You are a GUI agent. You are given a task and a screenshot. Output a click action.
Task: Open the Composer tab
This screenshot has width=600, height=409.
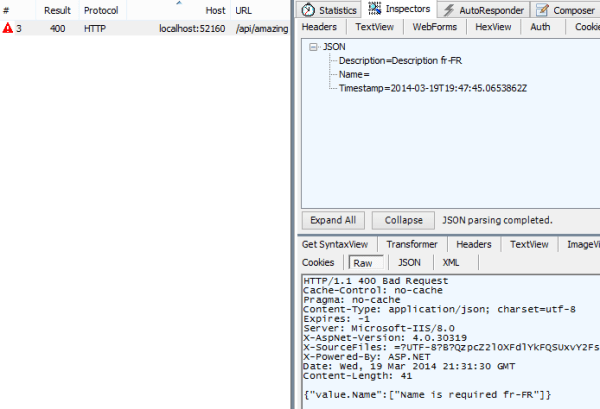tap(566, 9)
